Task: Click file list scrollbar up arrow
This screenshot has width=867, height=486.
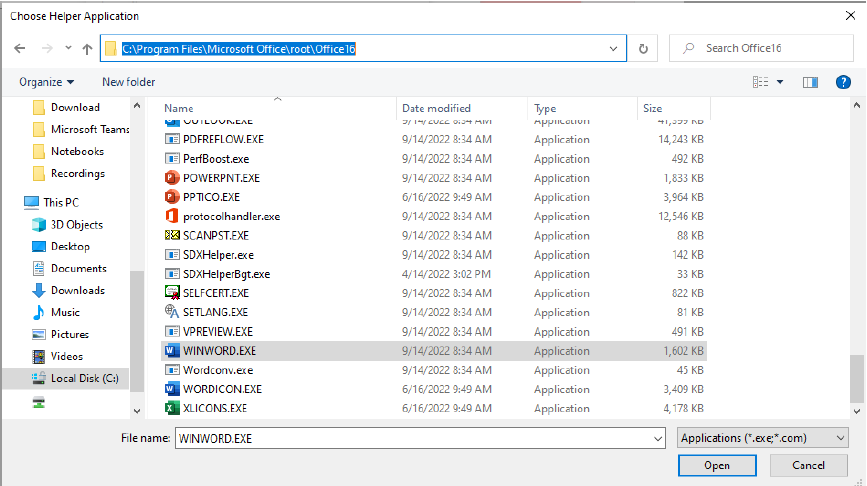Action: [x=857, y=105]
